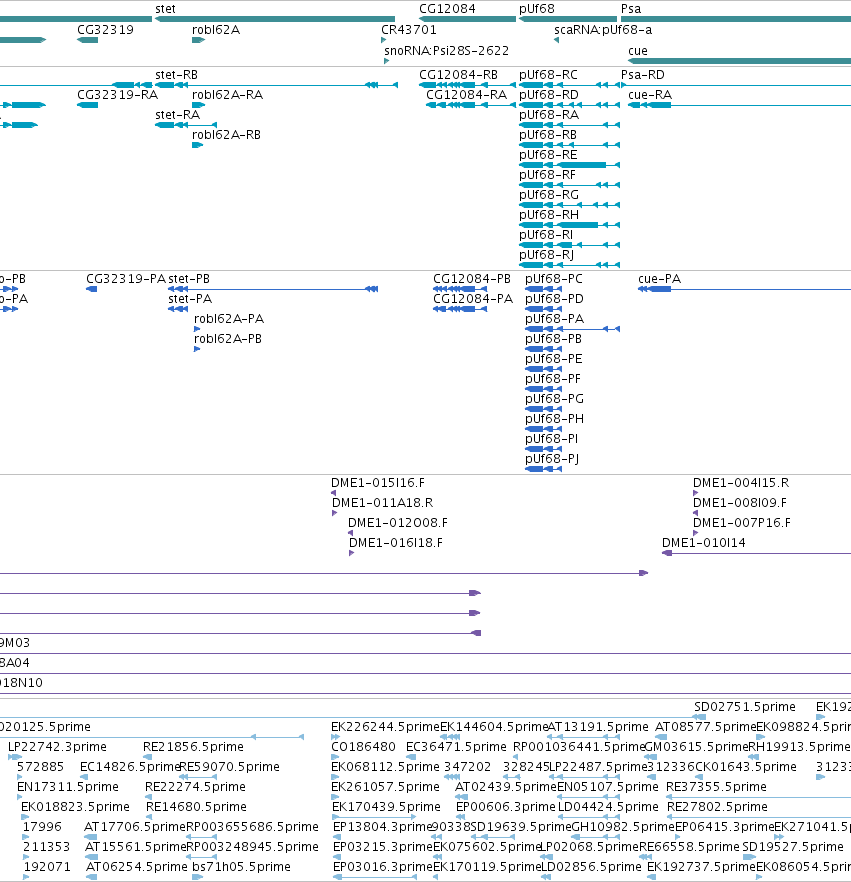
Task: Click the robl62A-PA protein label
Action: click(x=229, y=319)
